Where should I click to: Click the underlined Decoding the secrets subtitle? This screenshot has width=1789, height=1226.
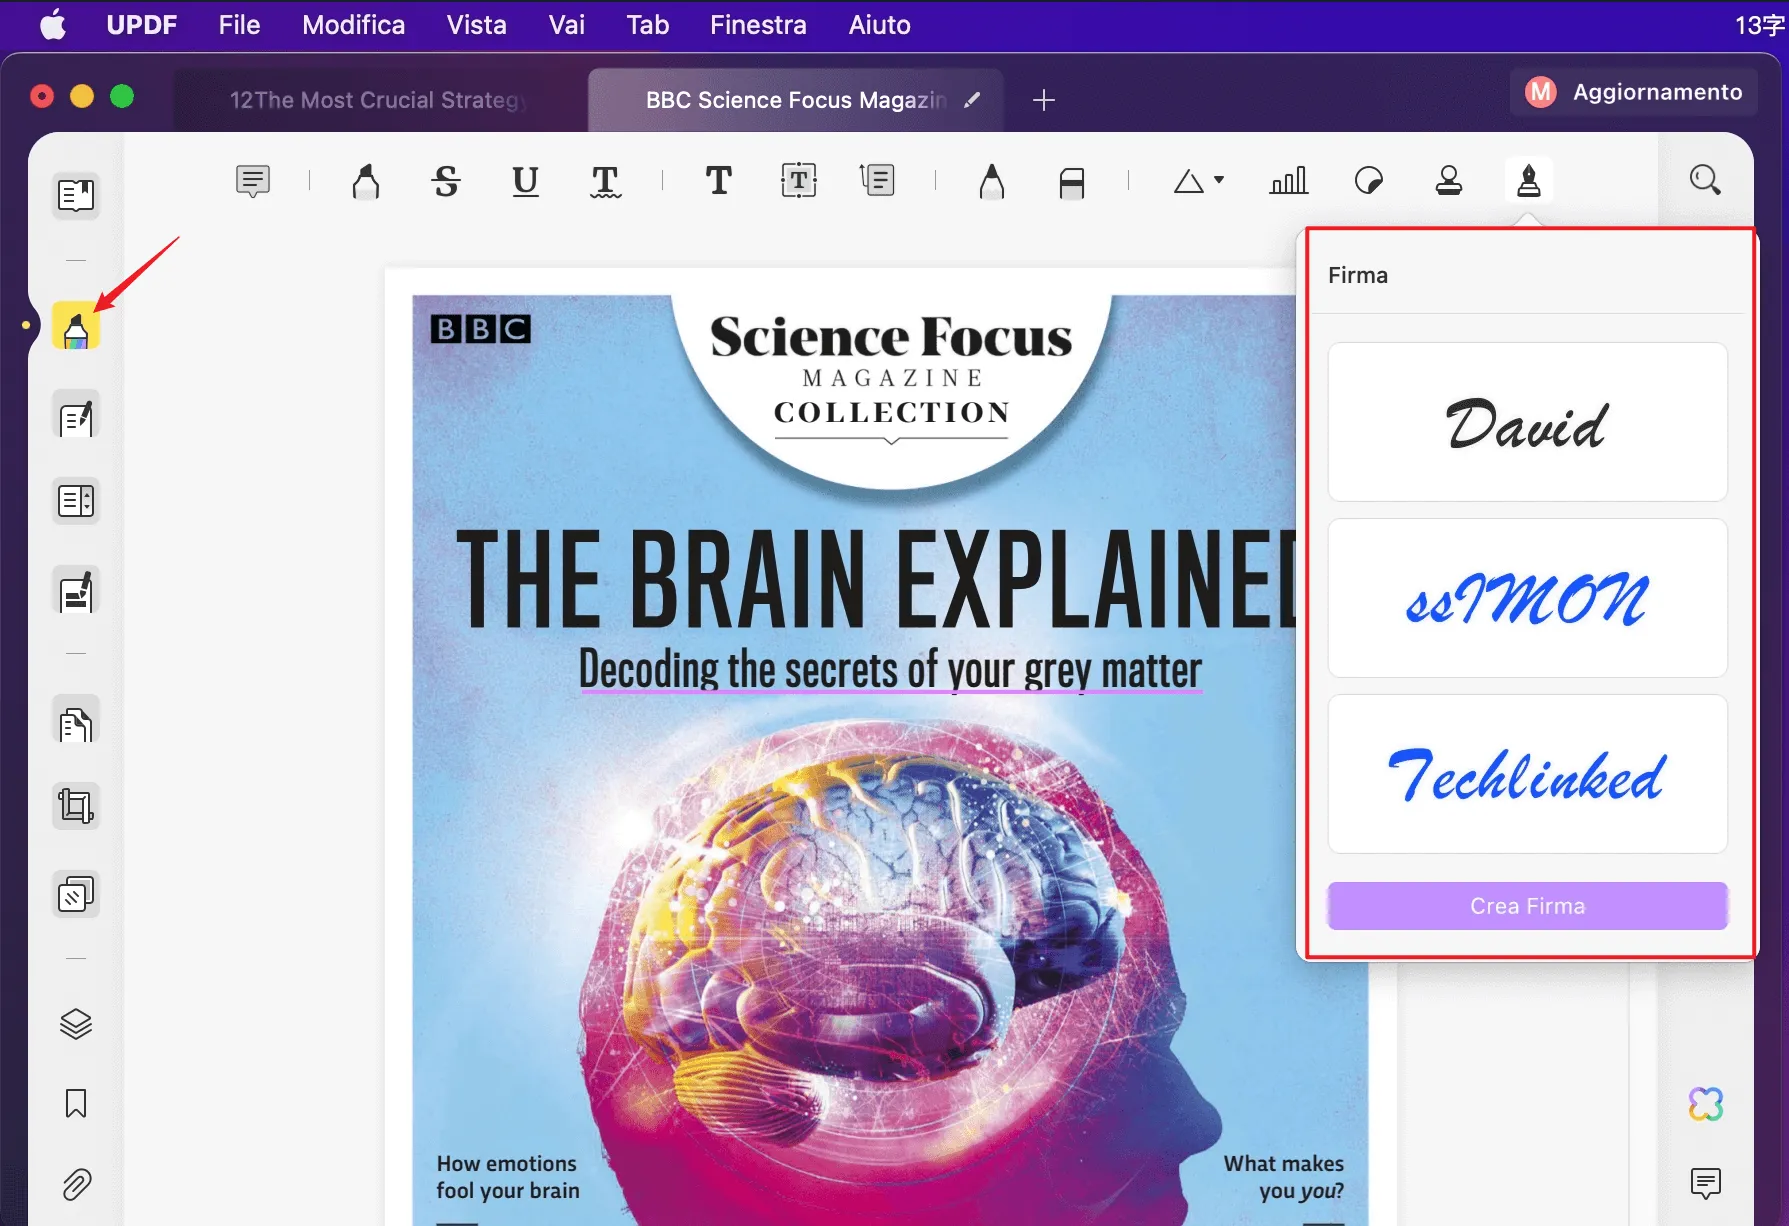tap(890, 669)
